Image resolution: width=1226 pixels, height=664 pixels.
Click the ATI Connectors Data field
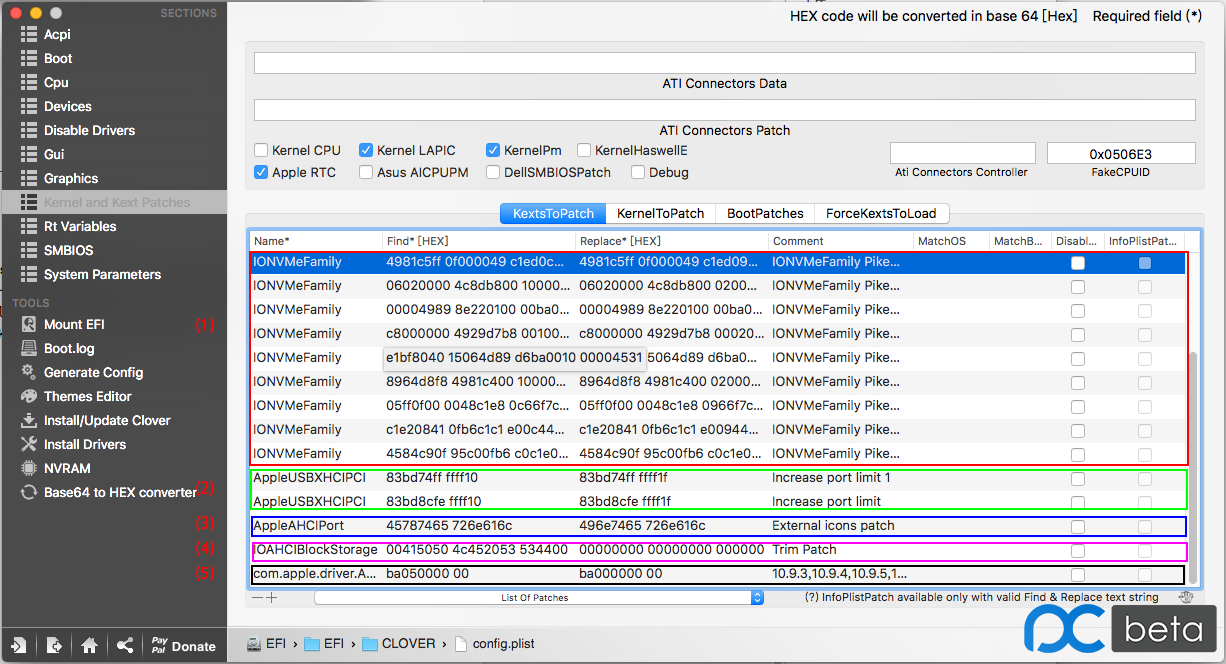pos(725,63)
